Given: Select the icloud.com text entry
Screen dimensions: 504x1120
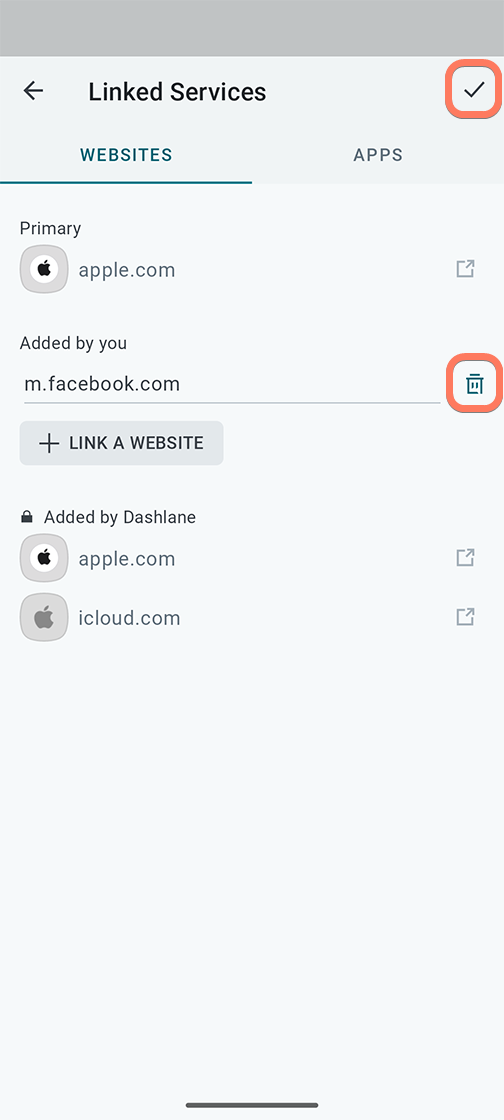Looking at the screenshot, I should click(129, 618).
